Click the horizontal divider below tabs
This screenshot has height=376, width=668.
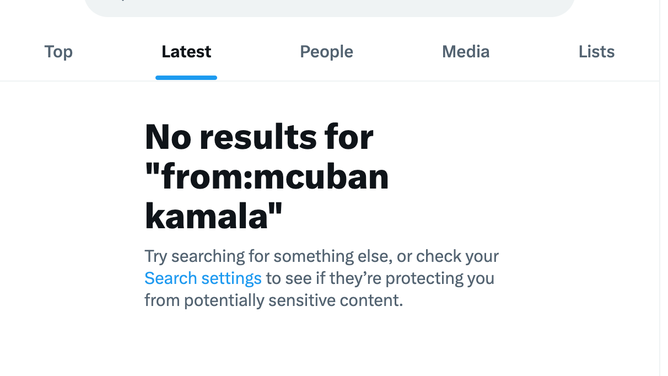(330, 80)
